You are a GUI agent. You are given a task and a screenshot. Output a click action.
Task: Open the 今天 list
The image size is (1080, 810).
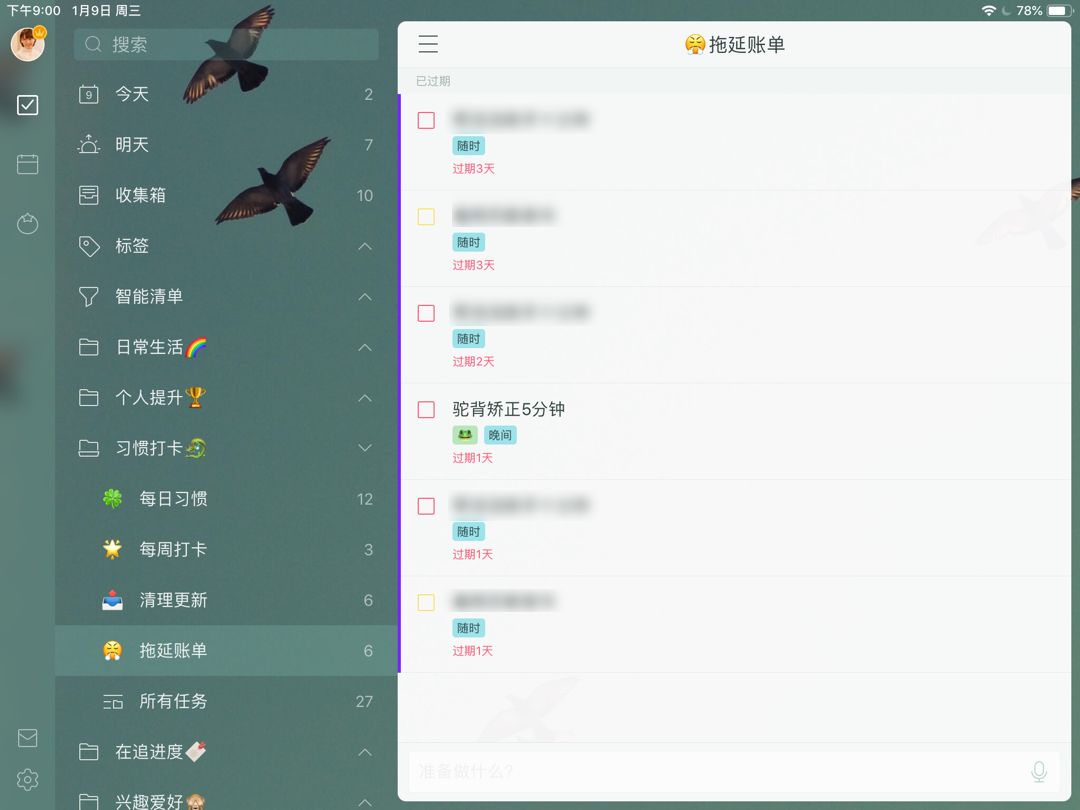227,94
